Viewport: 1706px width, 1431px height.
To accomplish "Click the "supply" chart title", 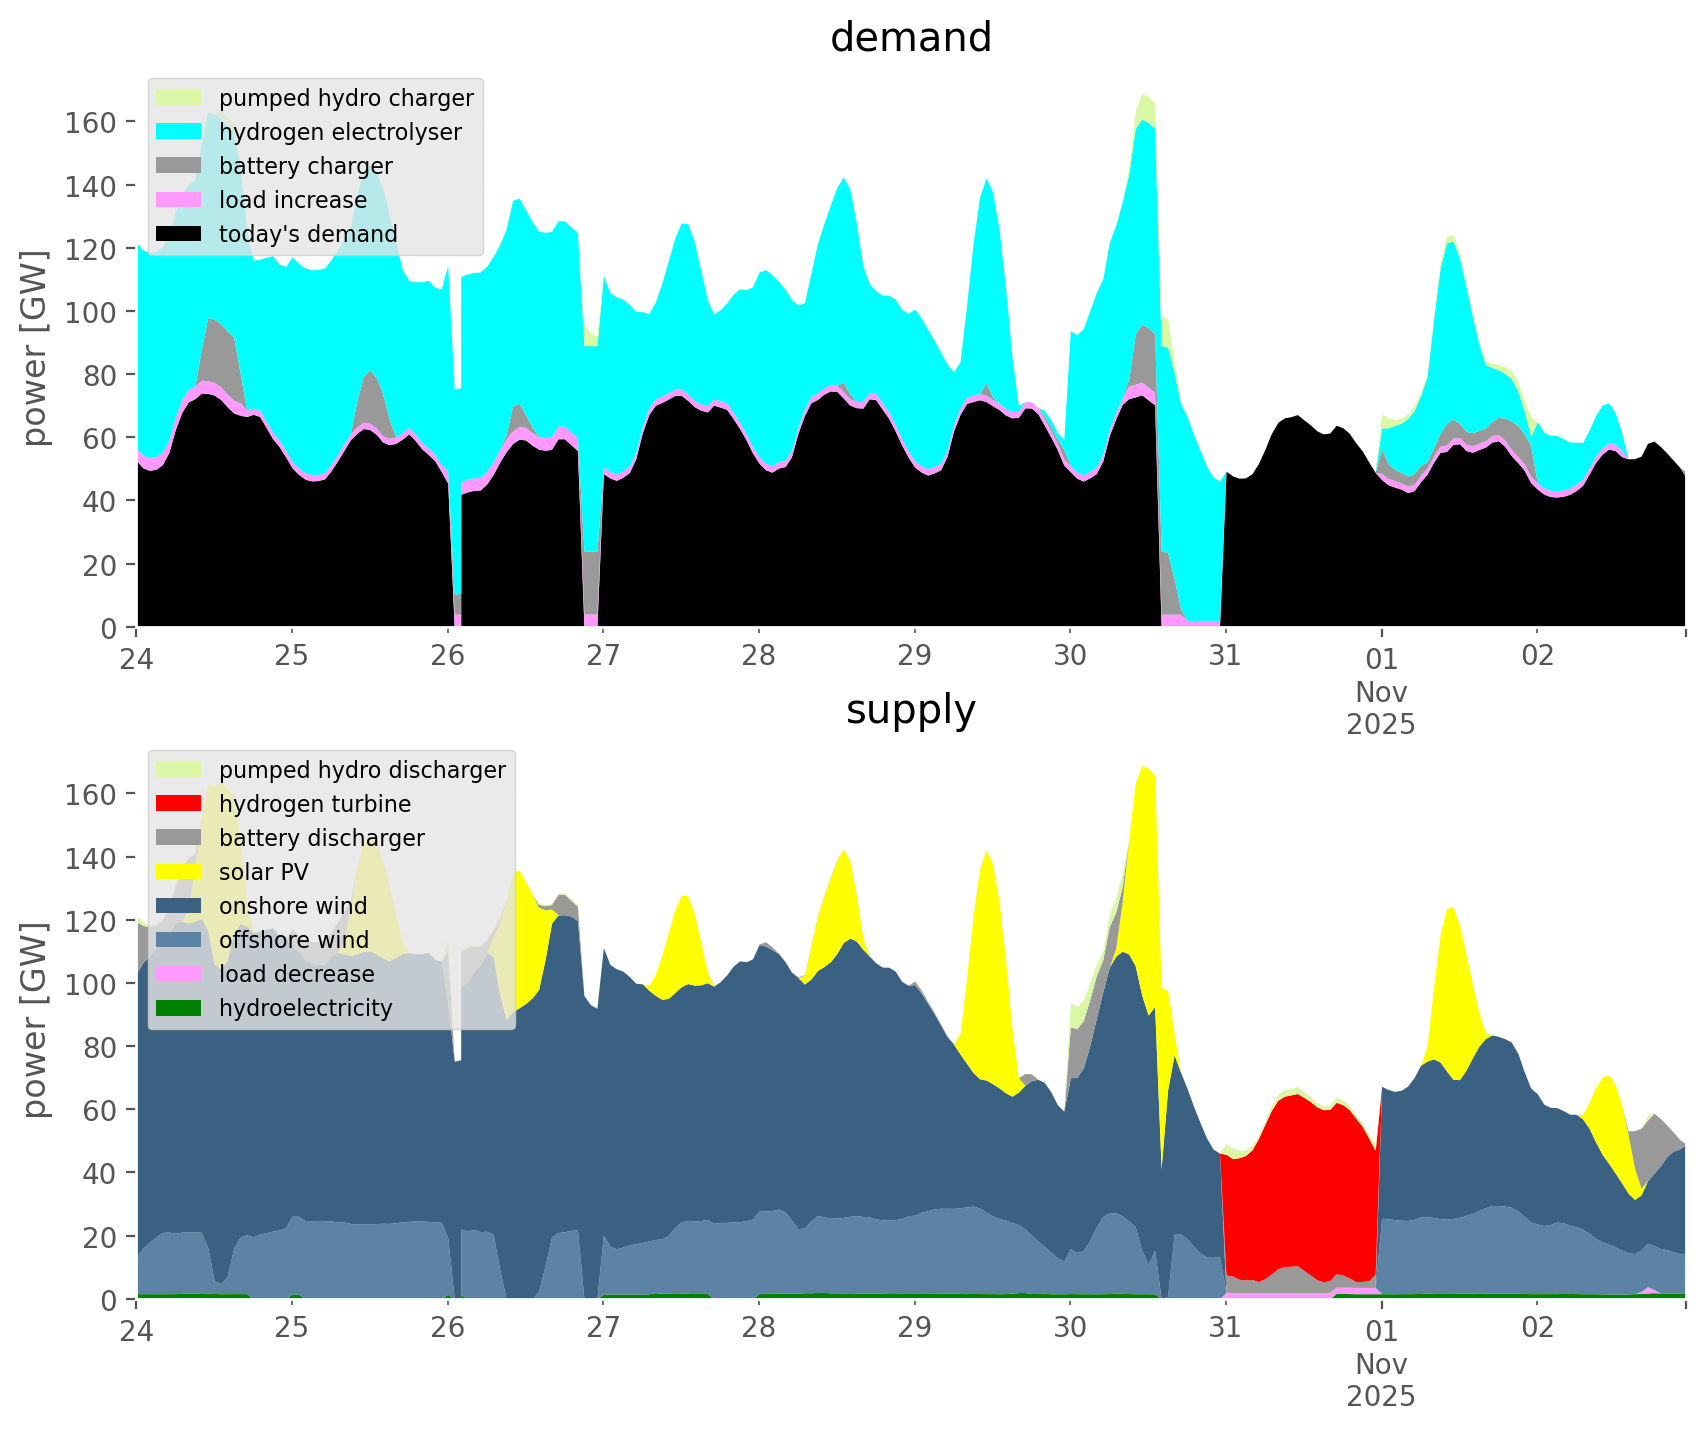I will (910, 710).
